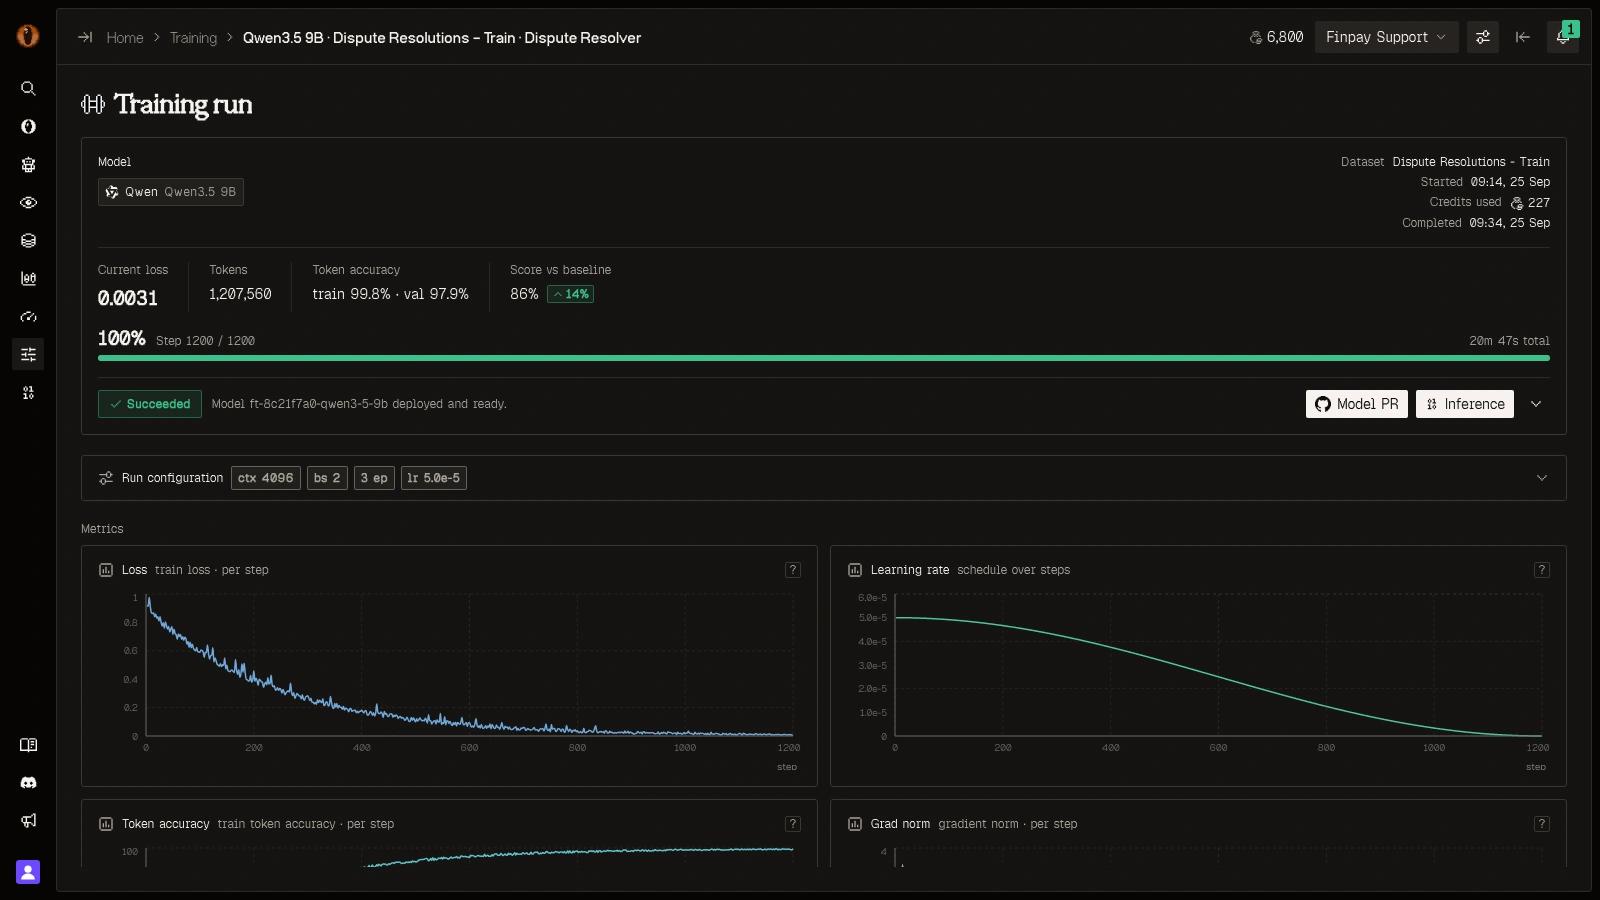Click the green training progress bar
Viewport: 1600px width, 900px height.
(x=824, y=358)
